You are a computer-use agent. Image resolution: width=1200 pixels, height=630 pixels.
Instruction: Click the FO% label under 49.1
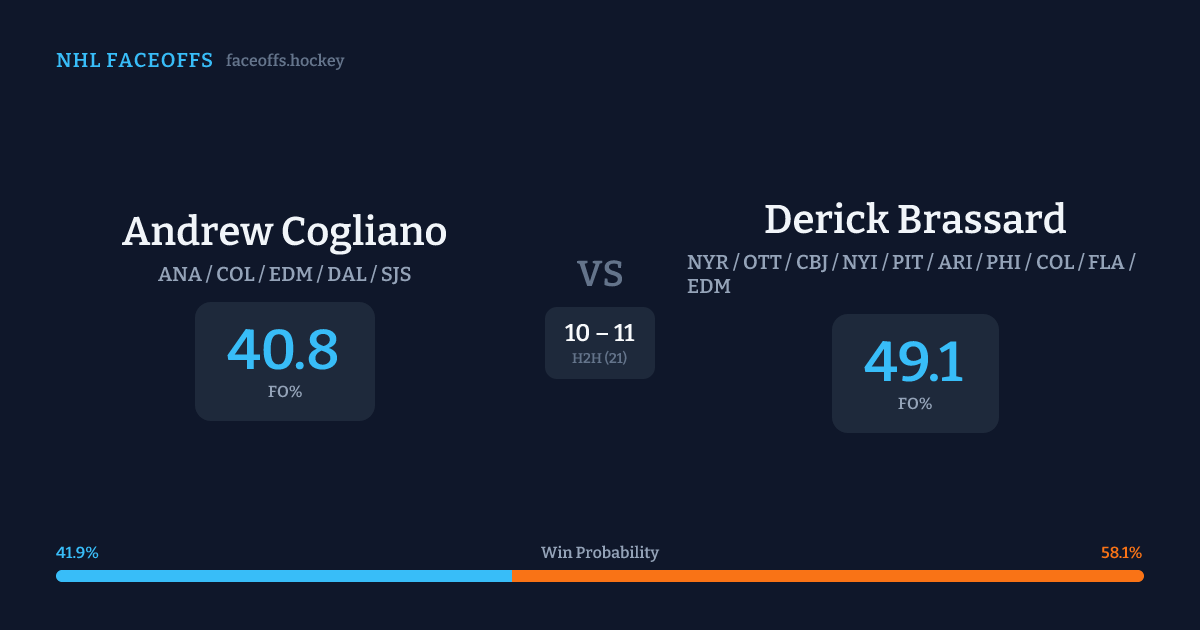tap(914, 404)
